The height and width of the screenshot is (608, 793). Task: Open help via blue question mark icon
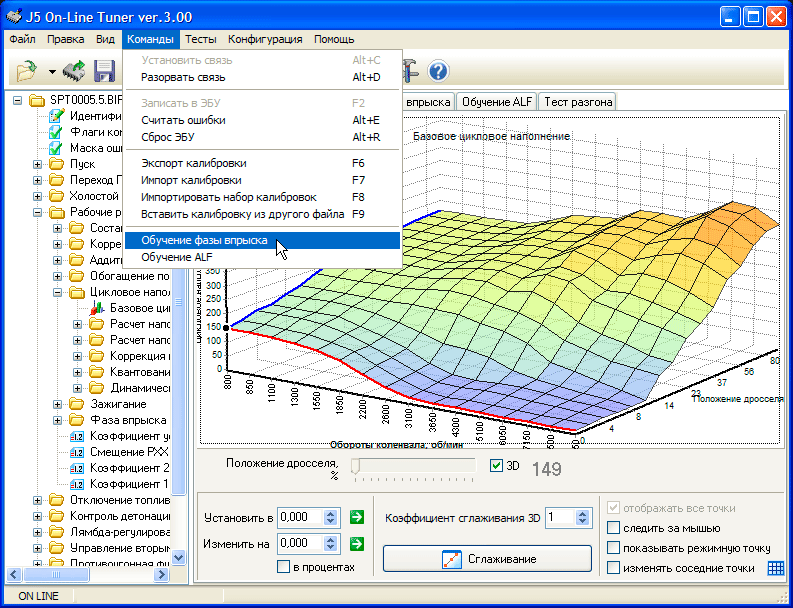click(x=438, y=71)
